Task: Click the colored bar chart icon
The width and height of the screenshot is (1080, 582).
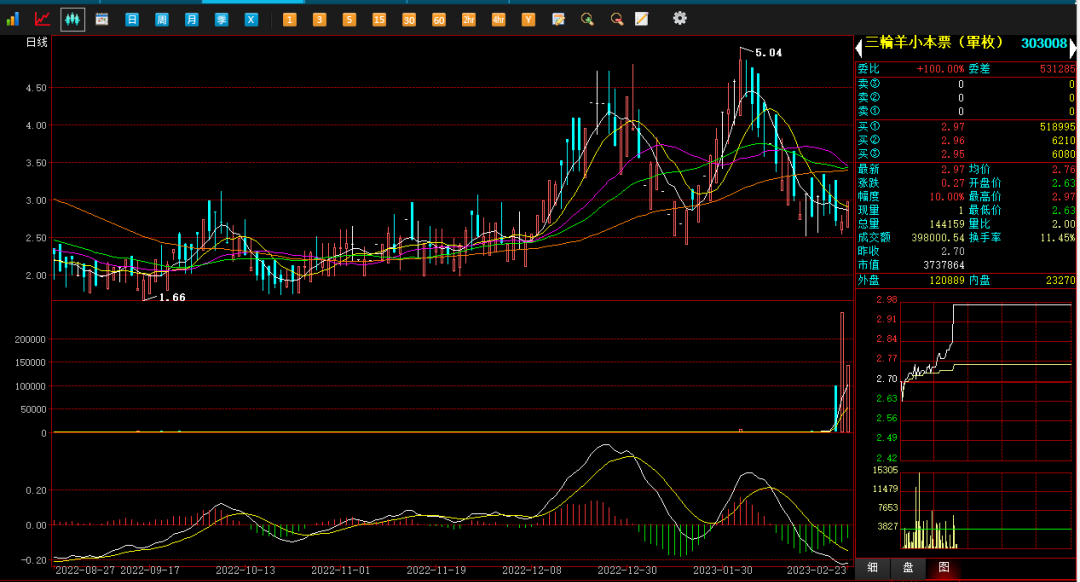Action: coord(13,19)
